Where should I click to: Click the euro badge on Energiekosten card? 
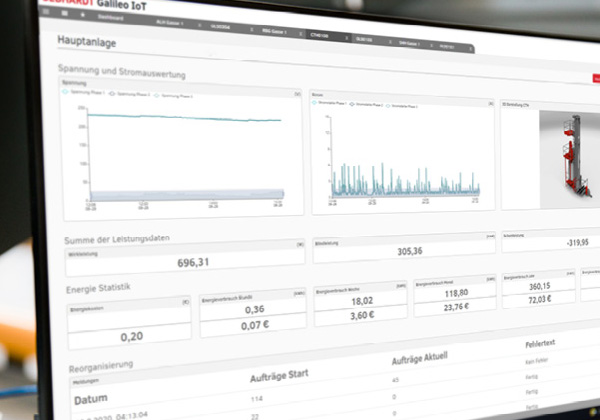pyautogui.click(x=187, y=300)
